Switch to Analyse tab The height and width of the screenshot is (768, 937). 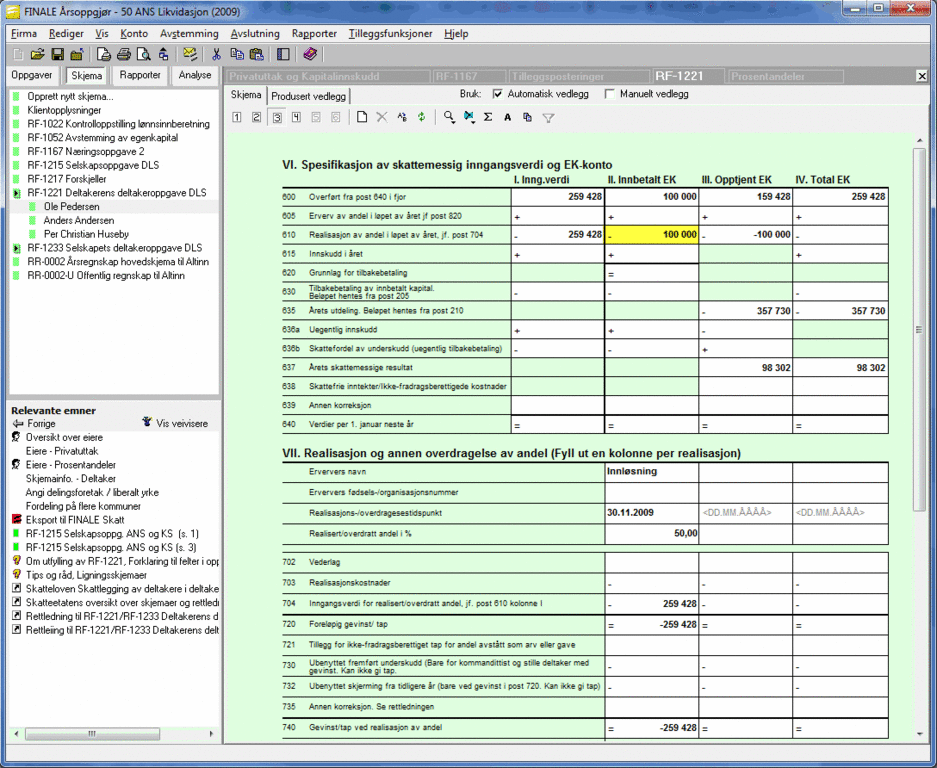coord(195,75)
